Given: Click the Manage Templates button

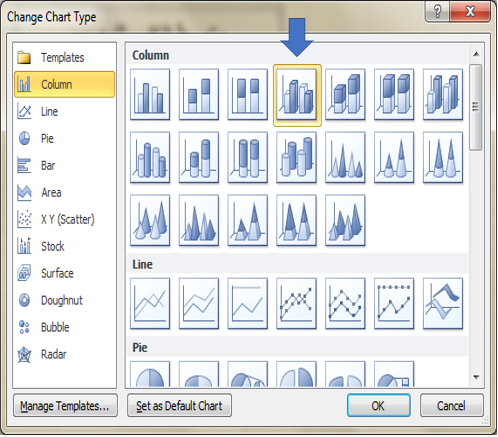Looking at the screenshot, I should click(x=65, y=406).
